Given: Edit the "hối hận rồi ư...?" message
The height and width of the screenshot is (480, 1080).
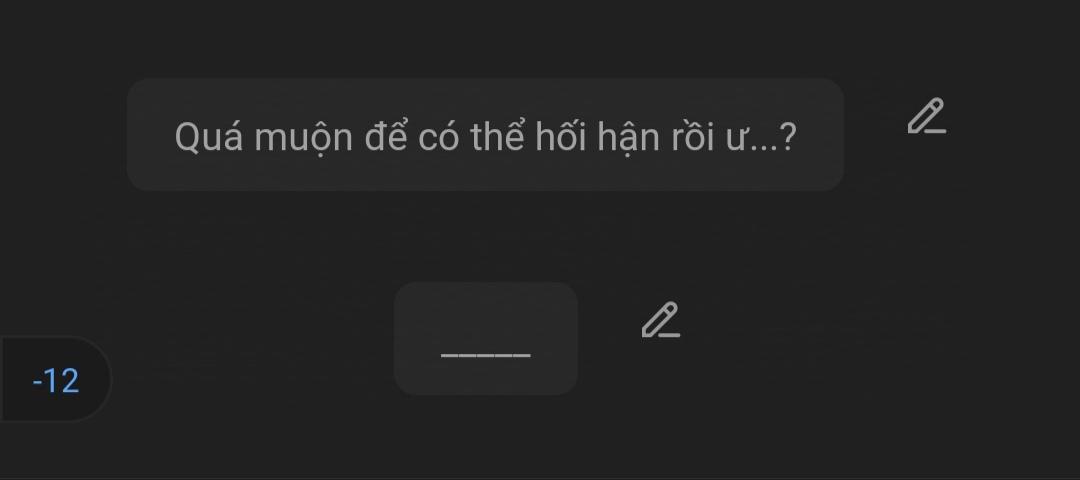Looking at the screenshot, I should point(926,116).
